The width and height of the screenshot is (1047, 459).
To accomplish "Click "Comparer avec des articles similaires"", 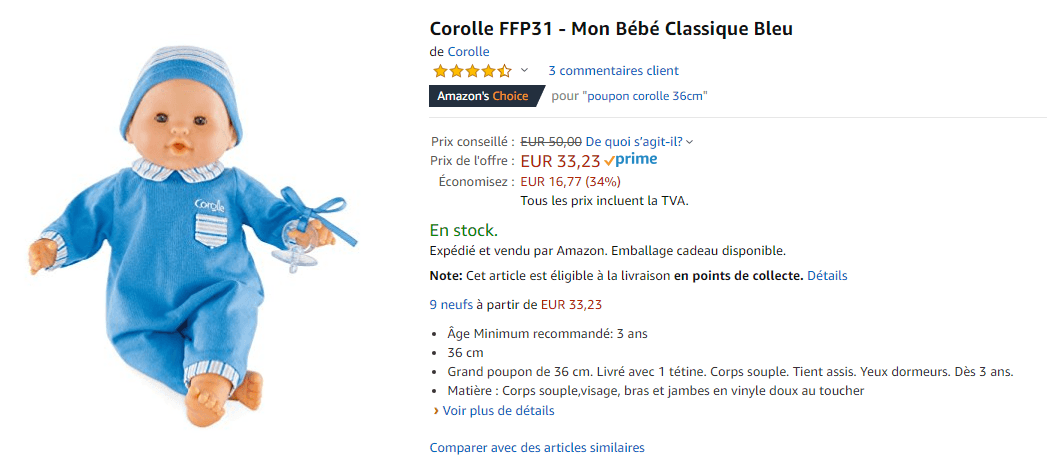I will pyautogui.click(x=537, y=448).
